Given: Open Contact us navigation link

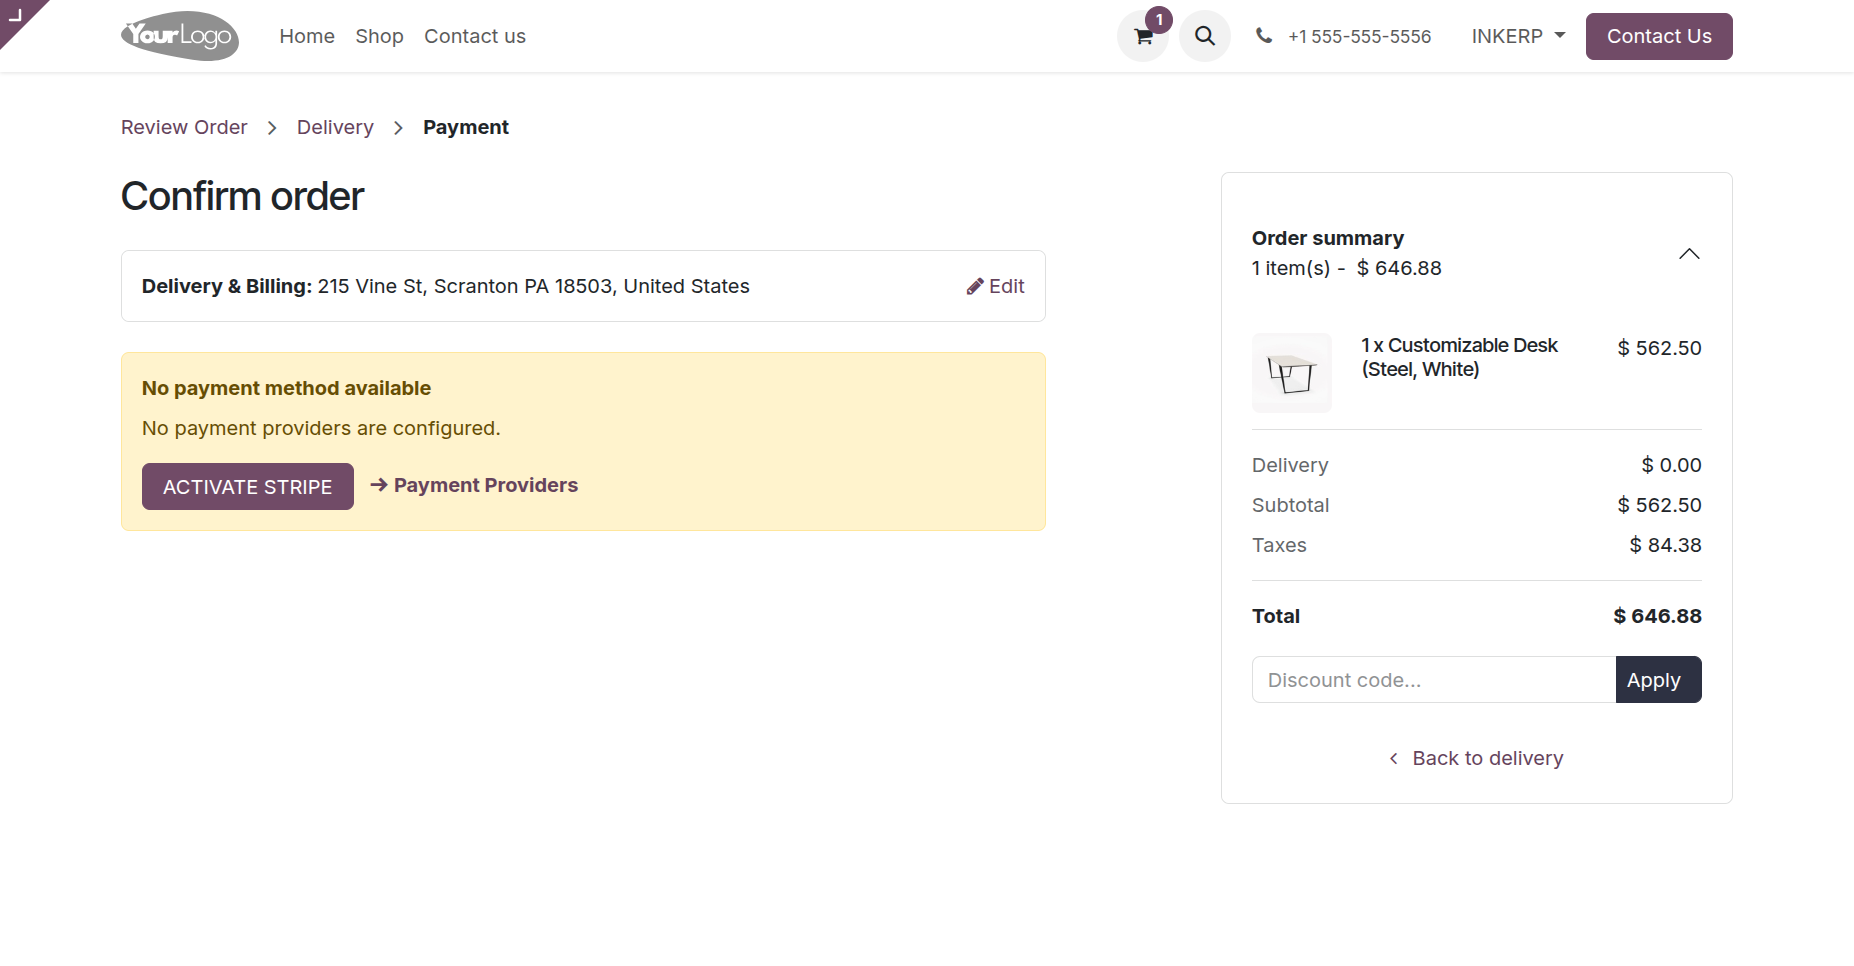Looking at the screenshot, I should (x=475, y=36).
